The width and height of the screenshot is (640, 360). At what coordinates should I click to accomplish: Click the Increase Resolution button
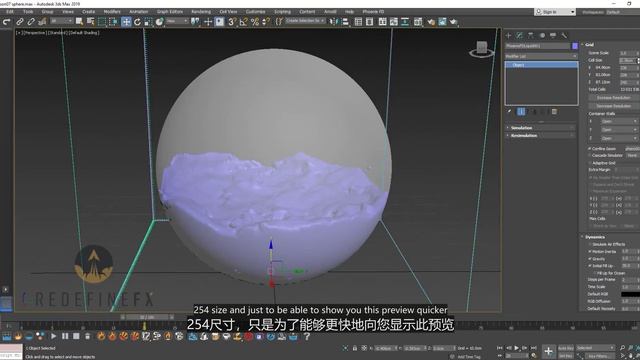[x=613, y=98]
